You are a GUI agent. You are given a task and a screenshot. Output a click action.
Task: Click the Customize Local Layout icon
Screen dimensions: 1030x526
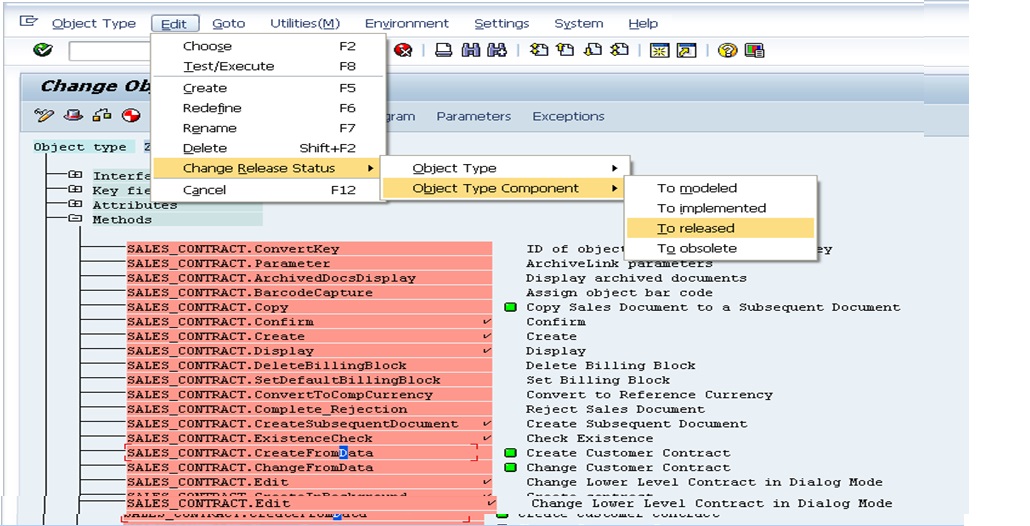pos(755,51)
